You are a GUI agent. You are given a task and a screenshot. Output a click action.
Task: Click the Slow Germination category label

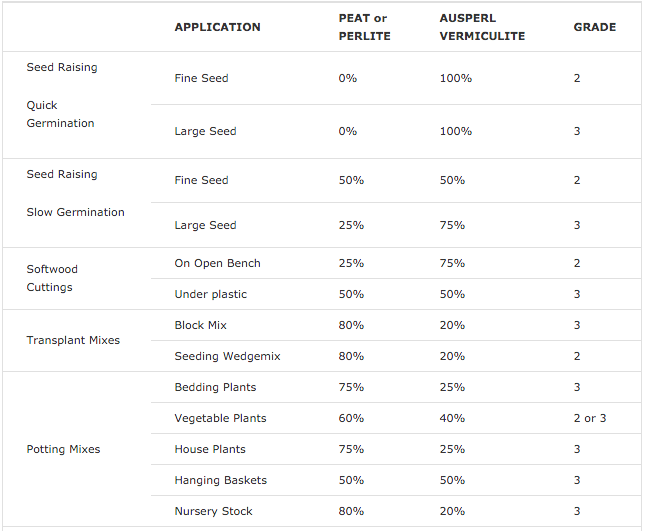75,212
